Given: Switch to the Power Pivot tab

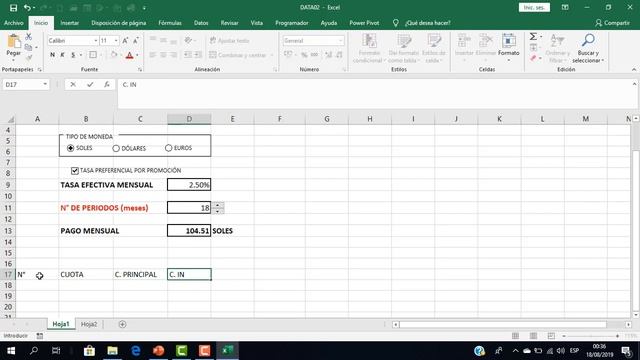Looking at the screenshot, I should coord(364,23).
